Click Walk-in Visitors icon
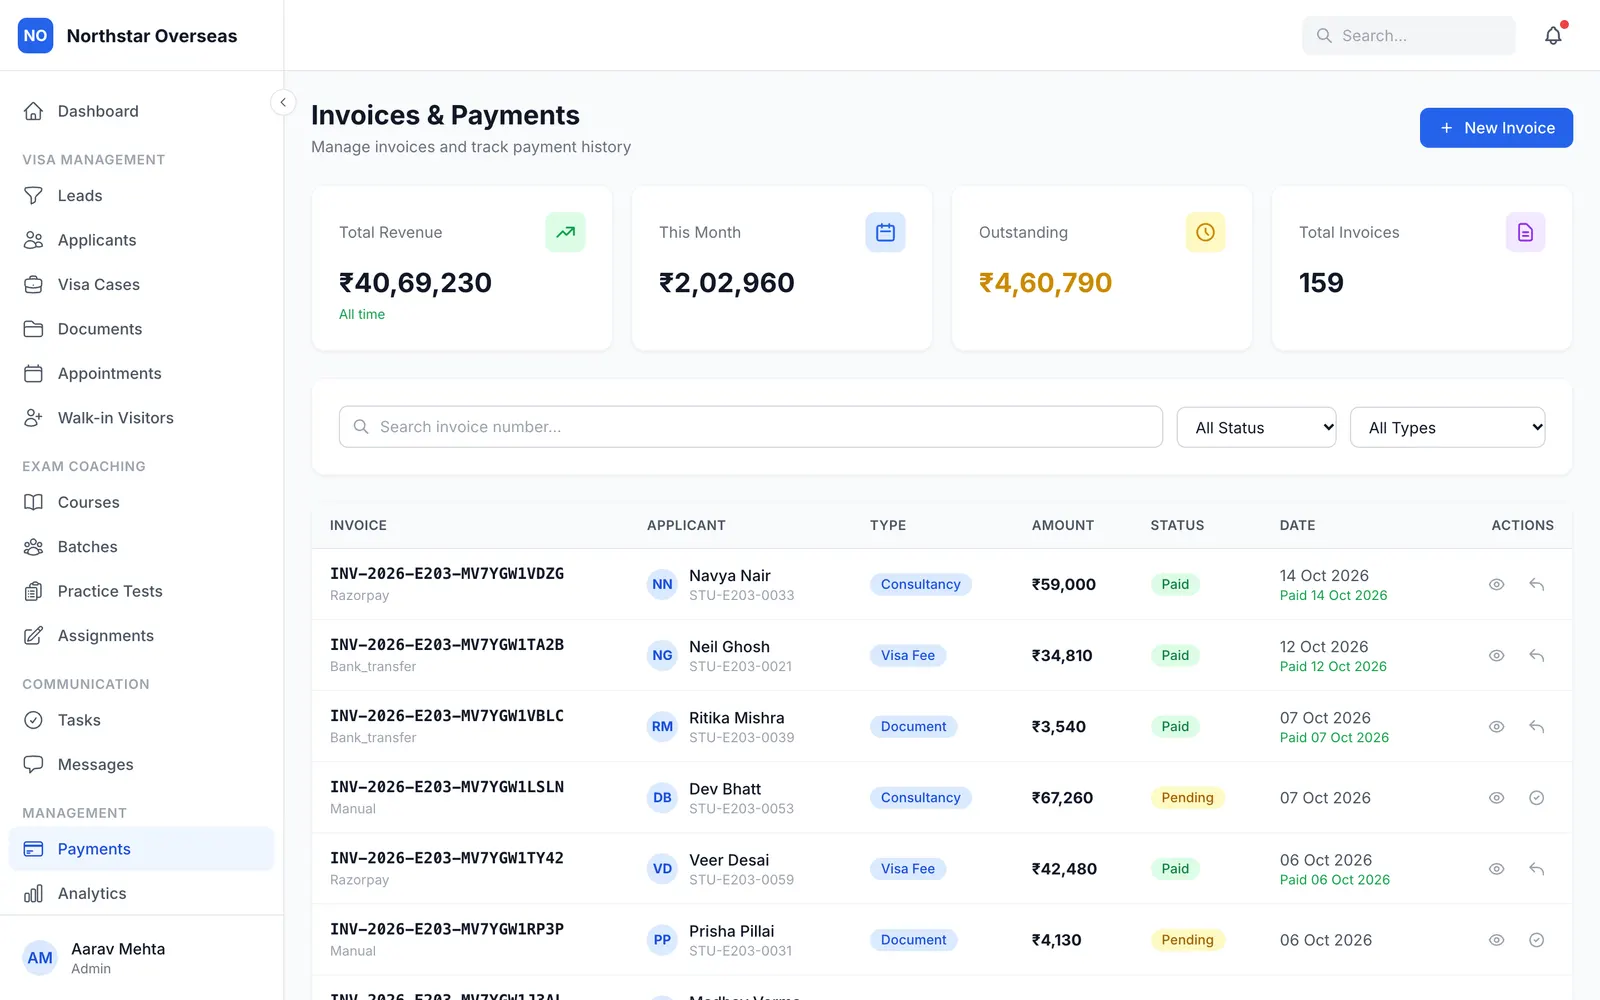1600x1000 pixels. [x=33, y=418]
